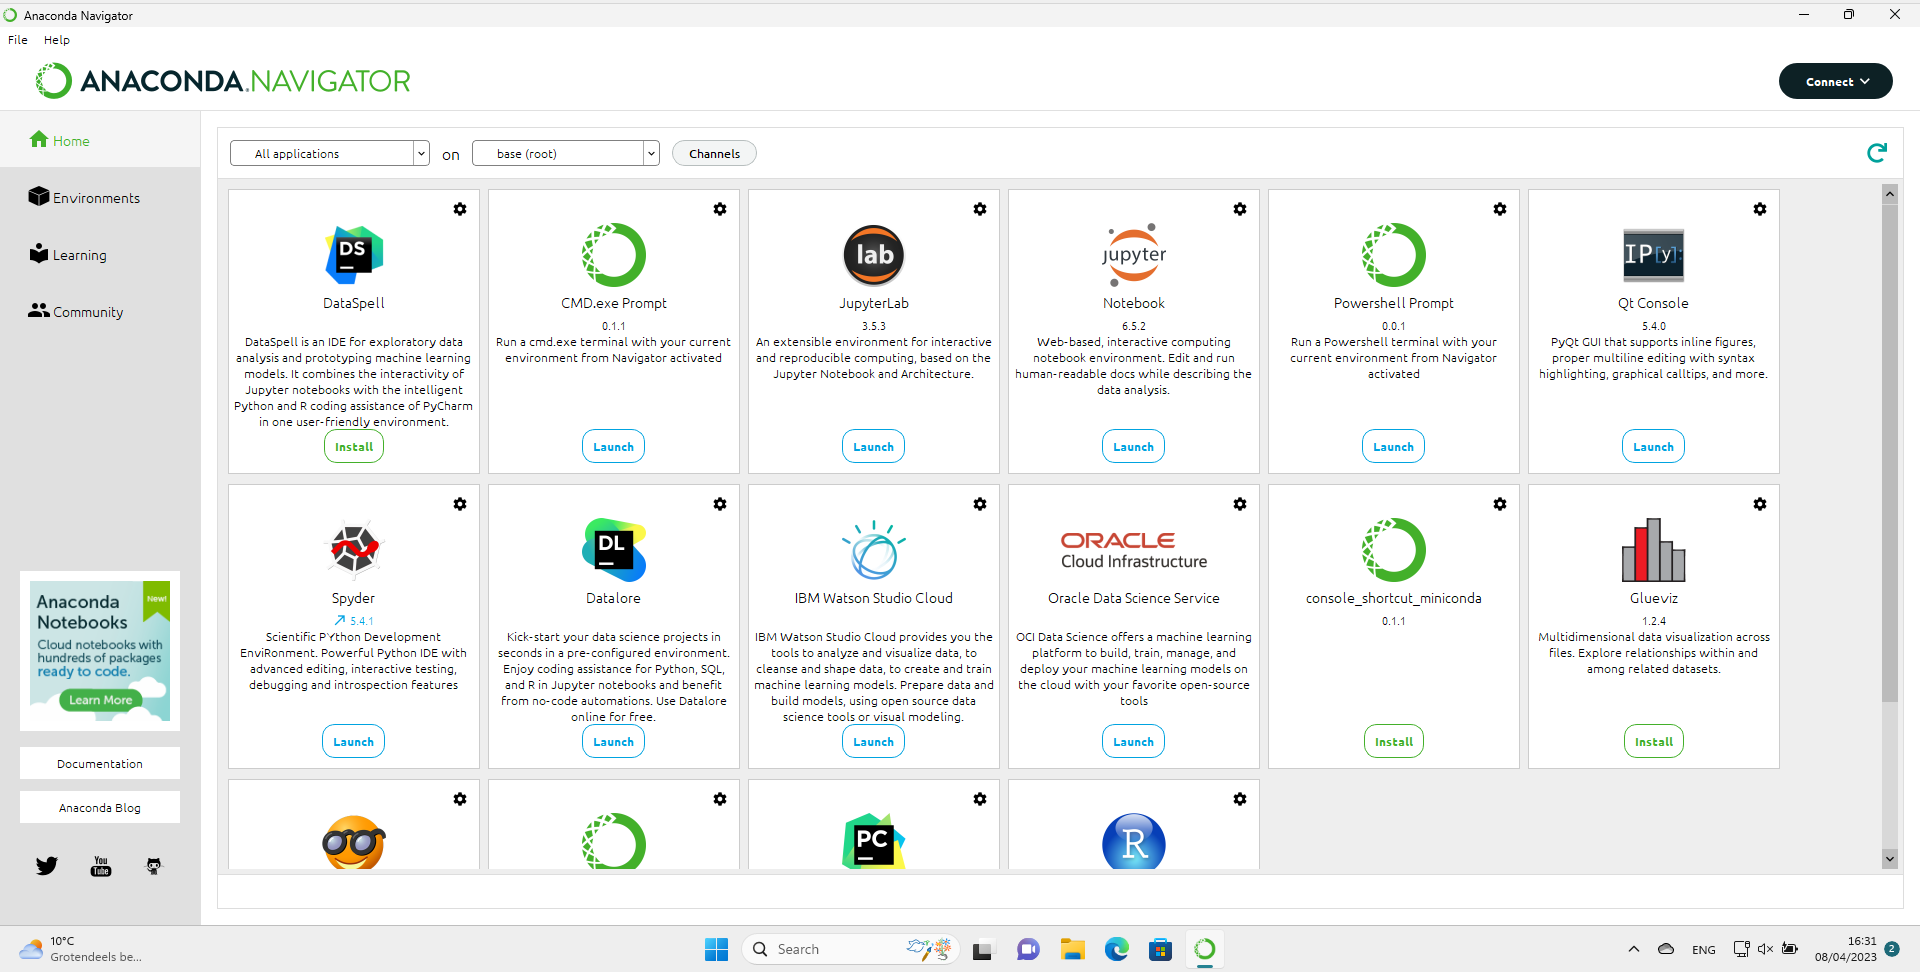This screenshot has width=1920, height=972.
Task: Launch Datalore
Action: coord(614,742)
